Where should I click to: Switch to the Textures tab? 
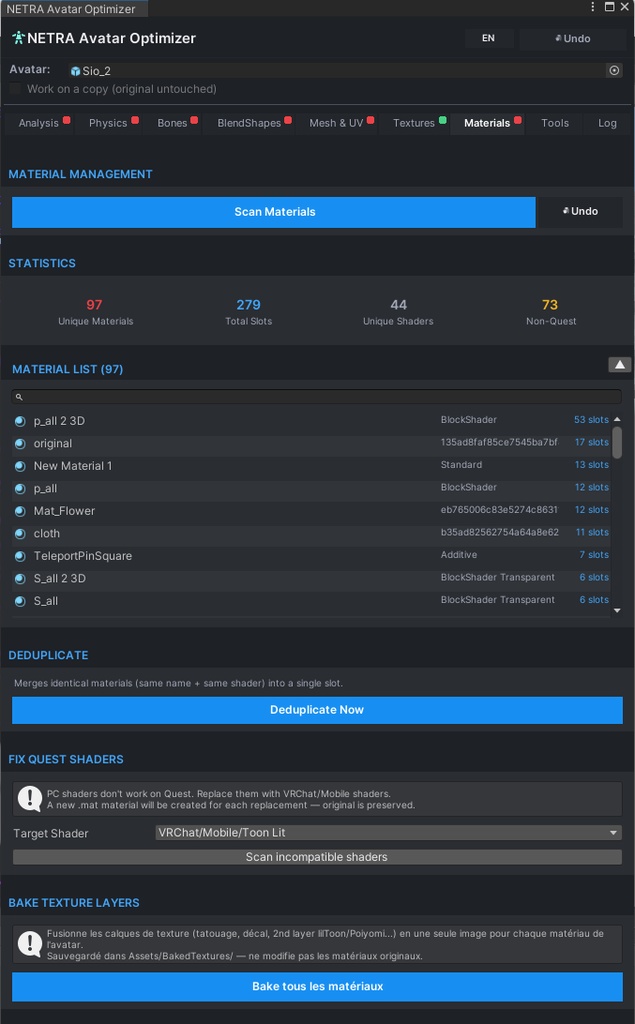coord(414,123)
